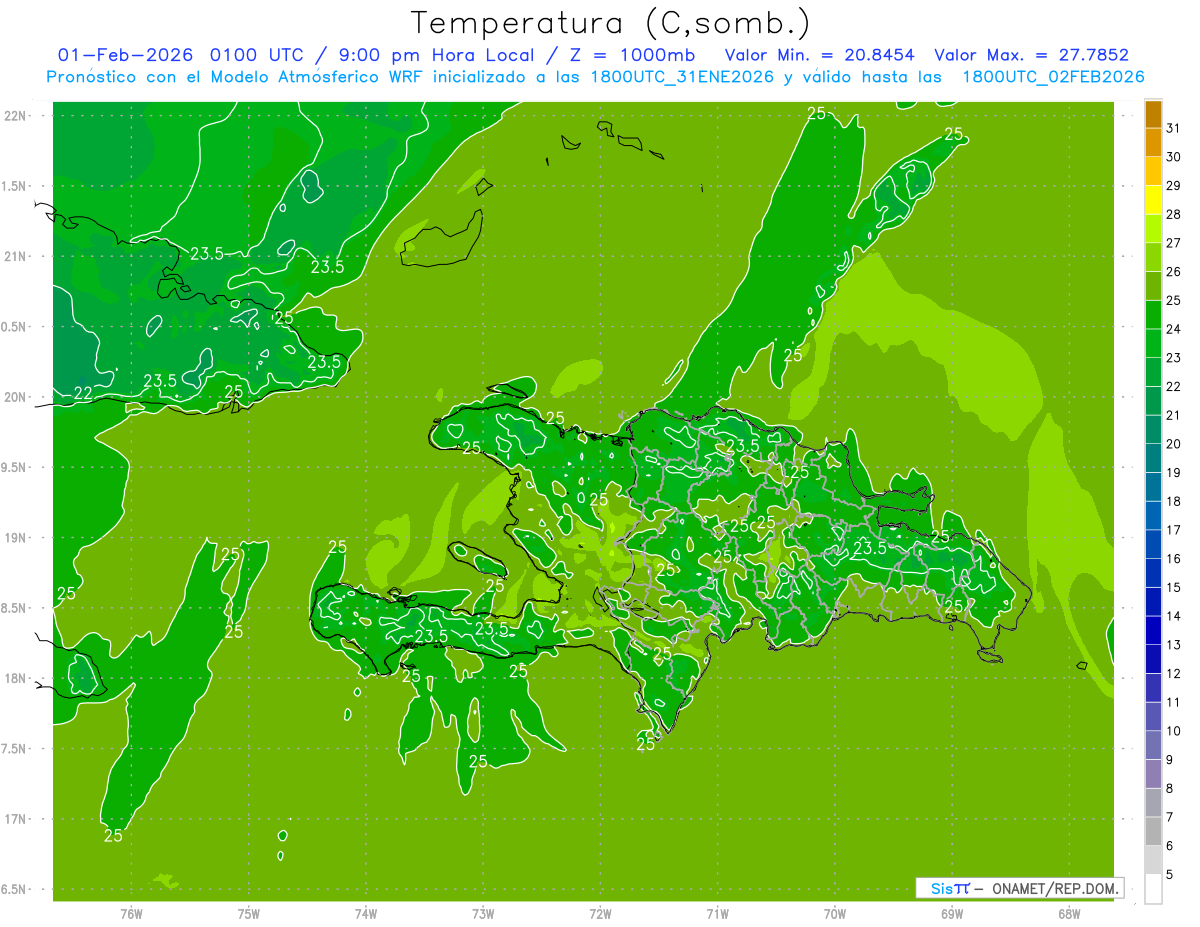Click the "18N" latitude axis label
This screenshot has height=927, width=1200.
coord(15,678)
